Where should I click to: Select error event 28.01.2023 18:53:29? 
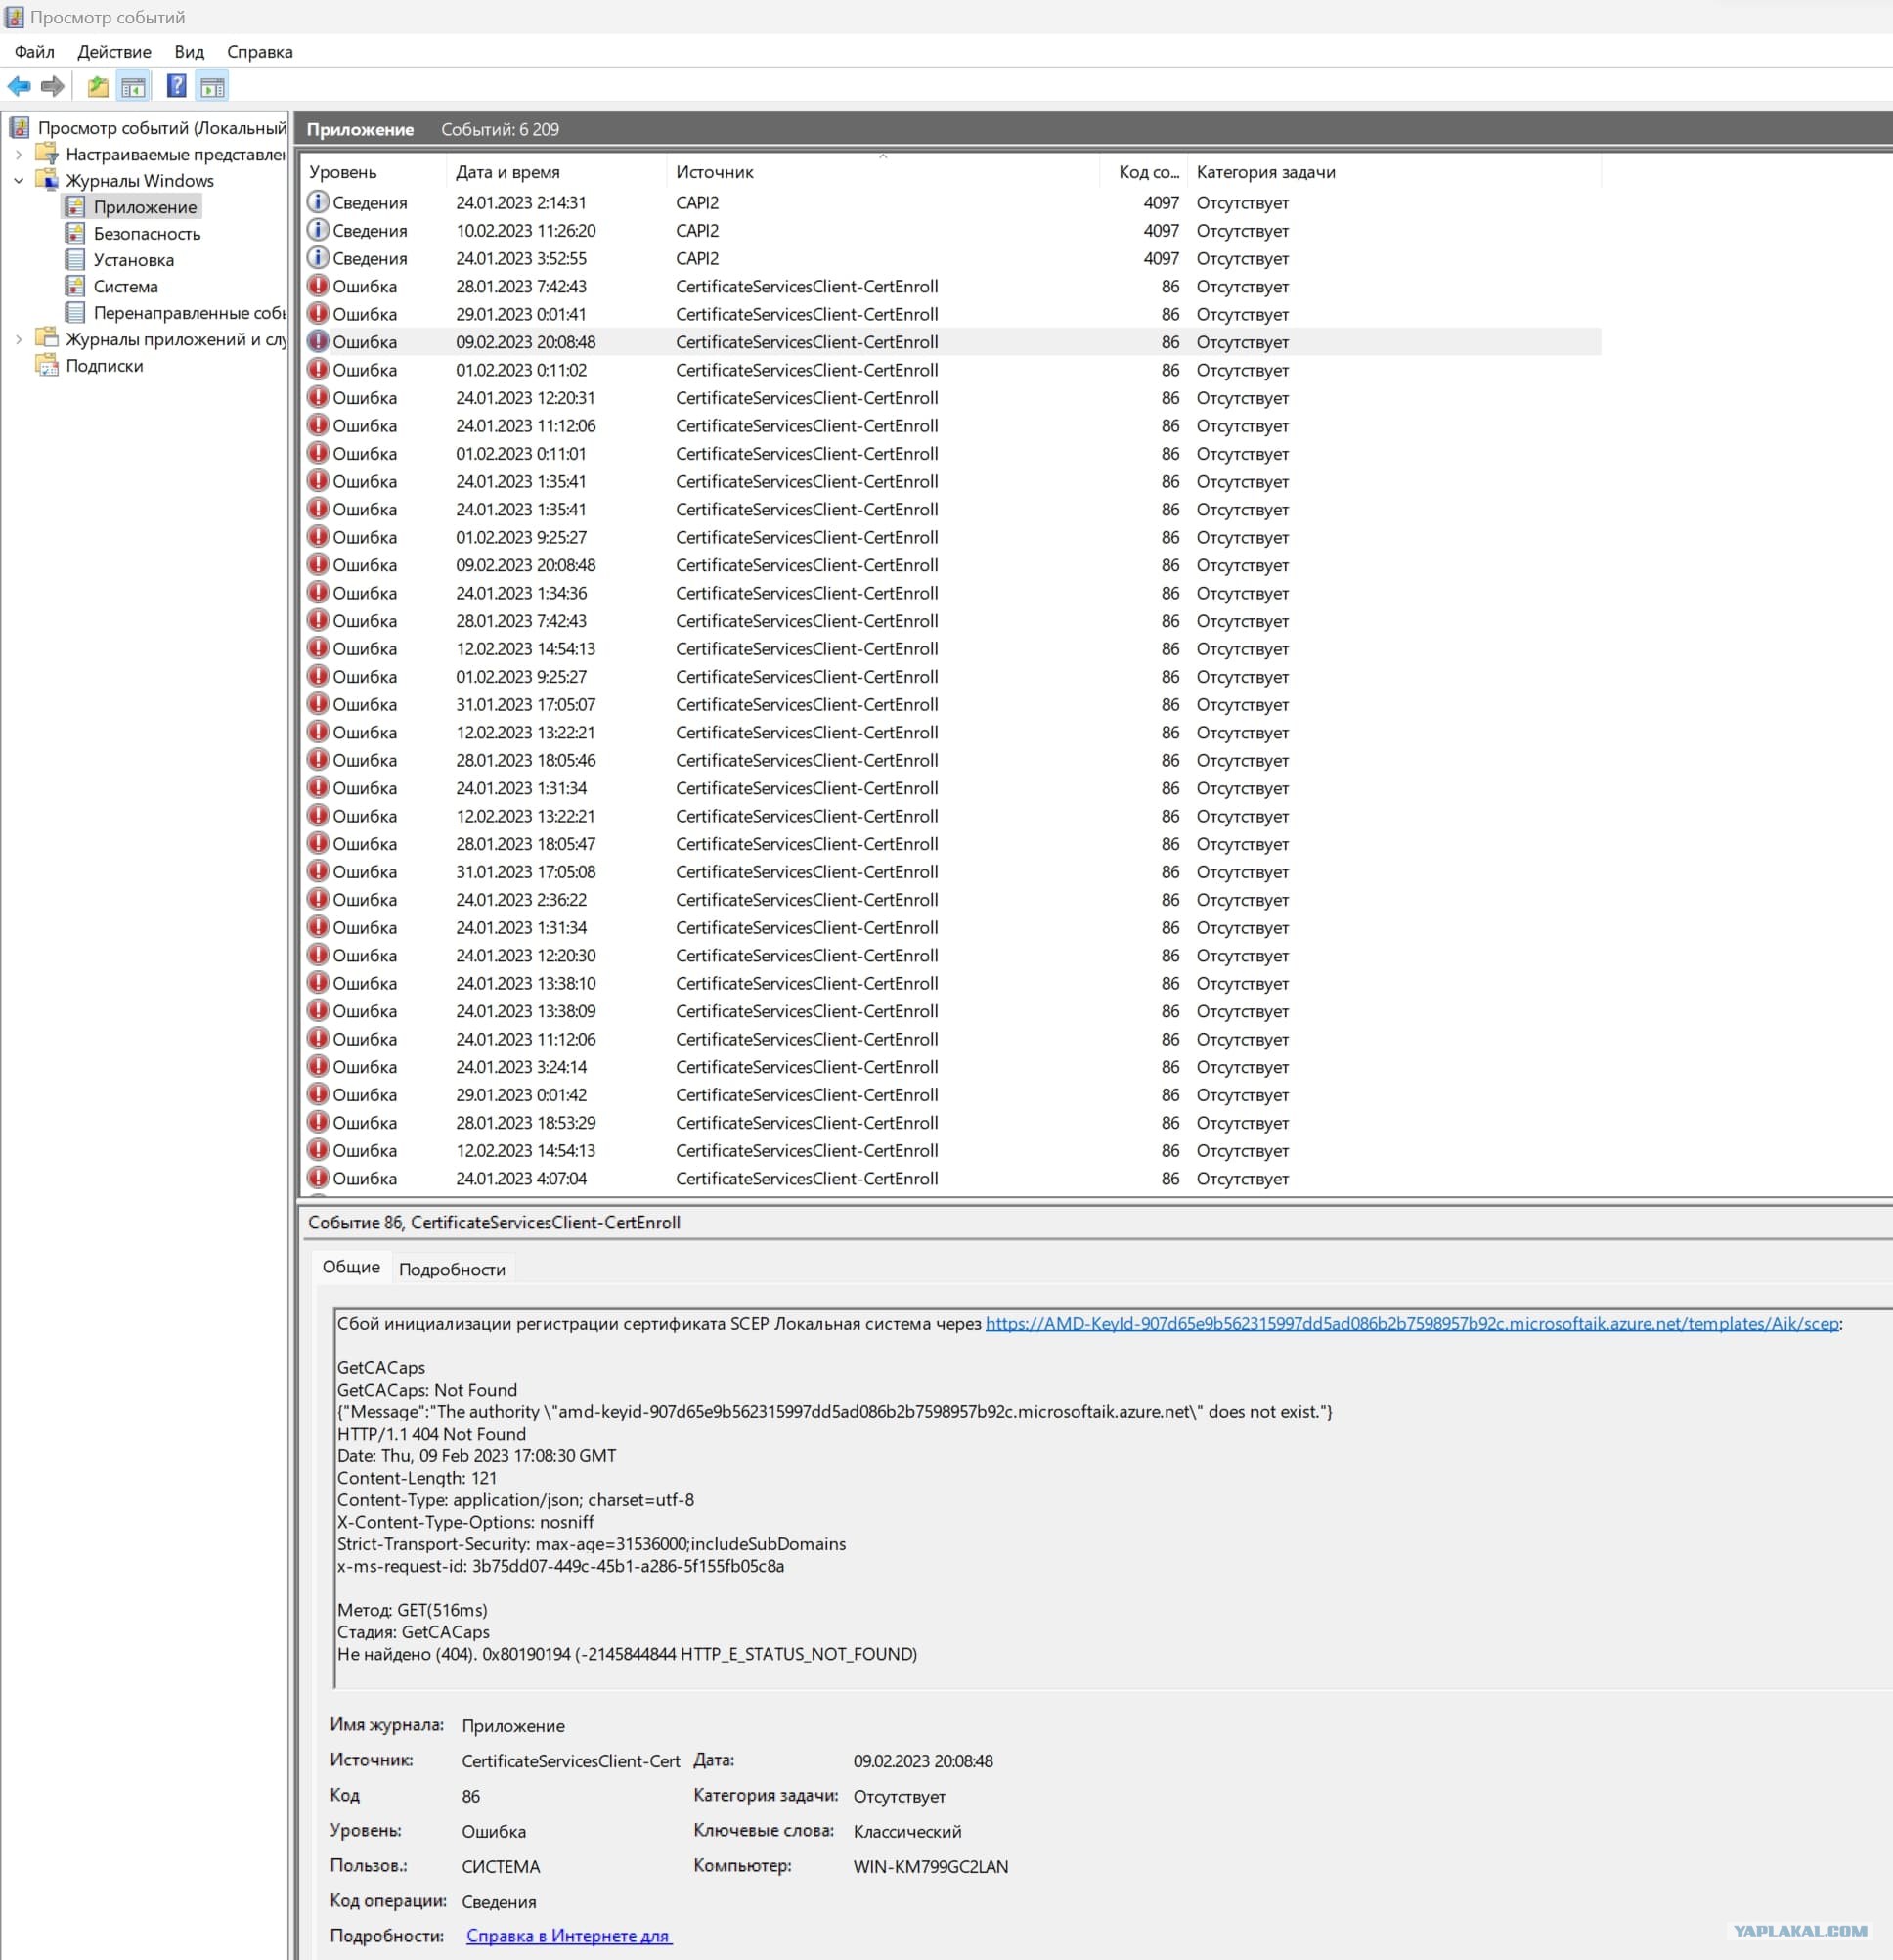point(951,1122)
